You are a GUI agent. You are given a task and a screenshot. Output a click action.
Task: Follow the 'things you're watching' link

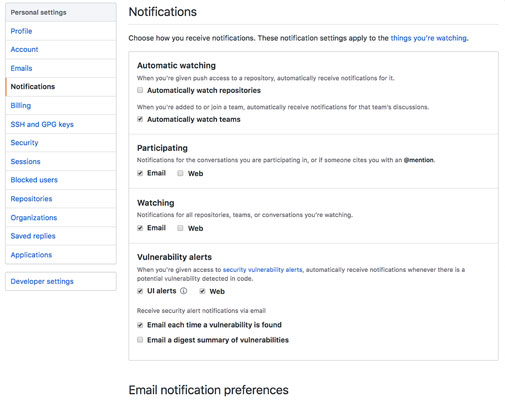[428, 38]
